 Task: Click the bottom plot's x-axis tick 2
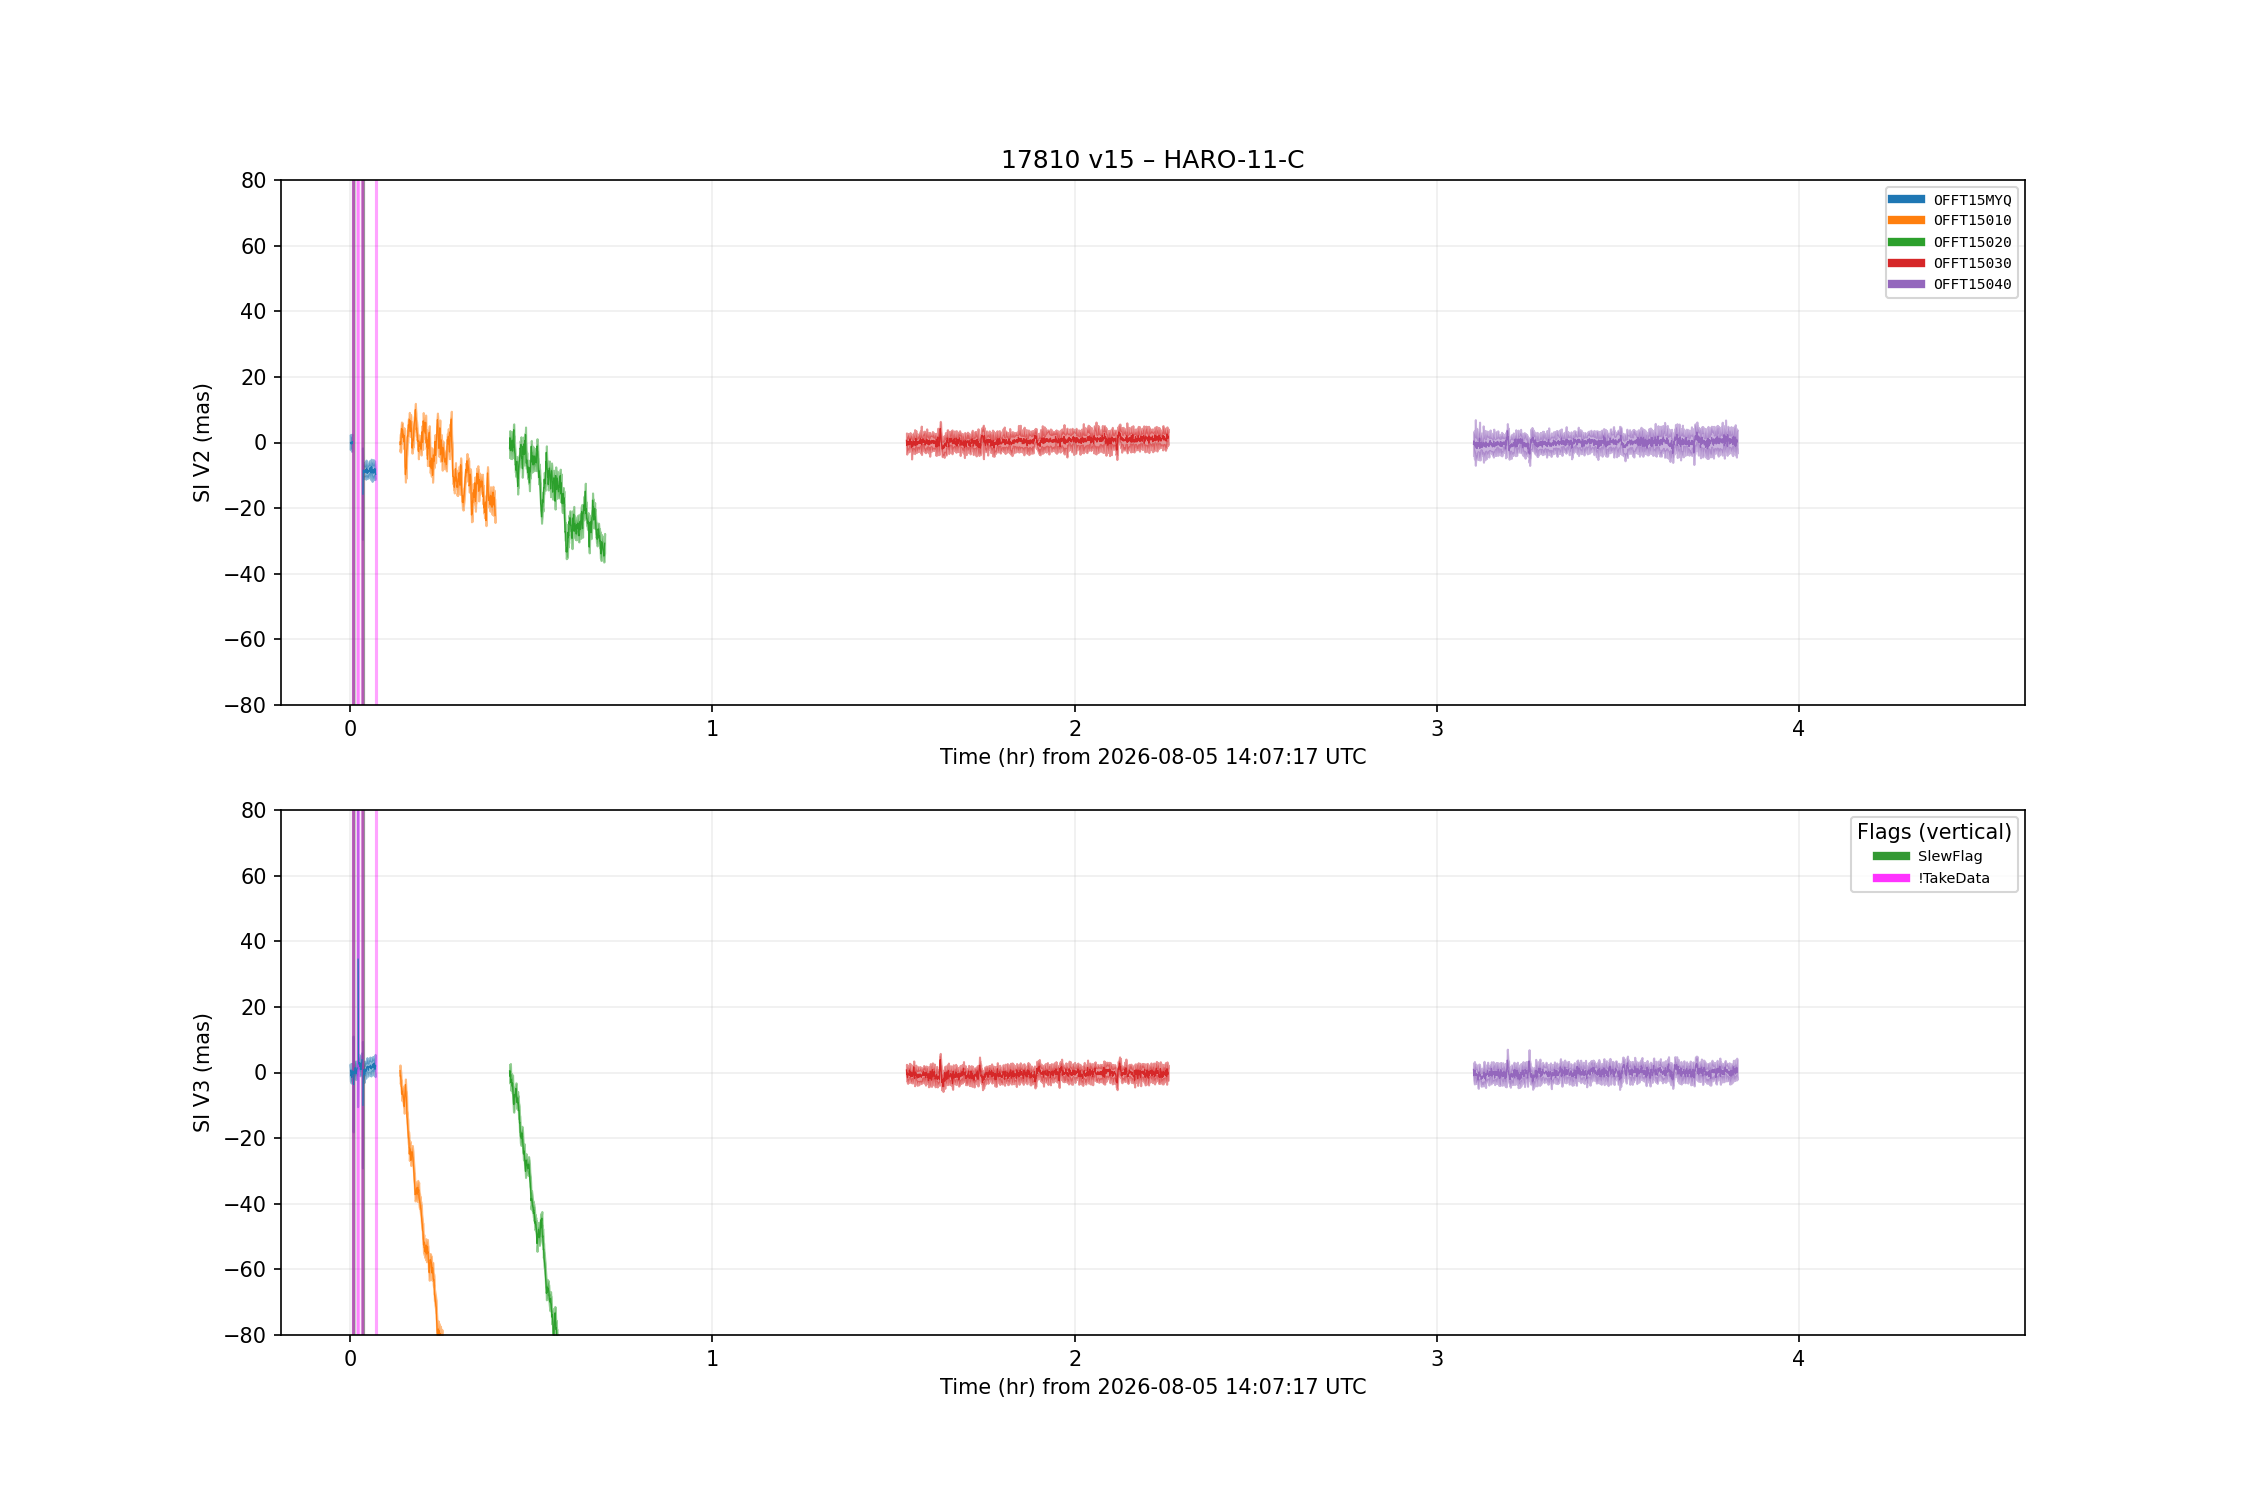point(1075,1359)
